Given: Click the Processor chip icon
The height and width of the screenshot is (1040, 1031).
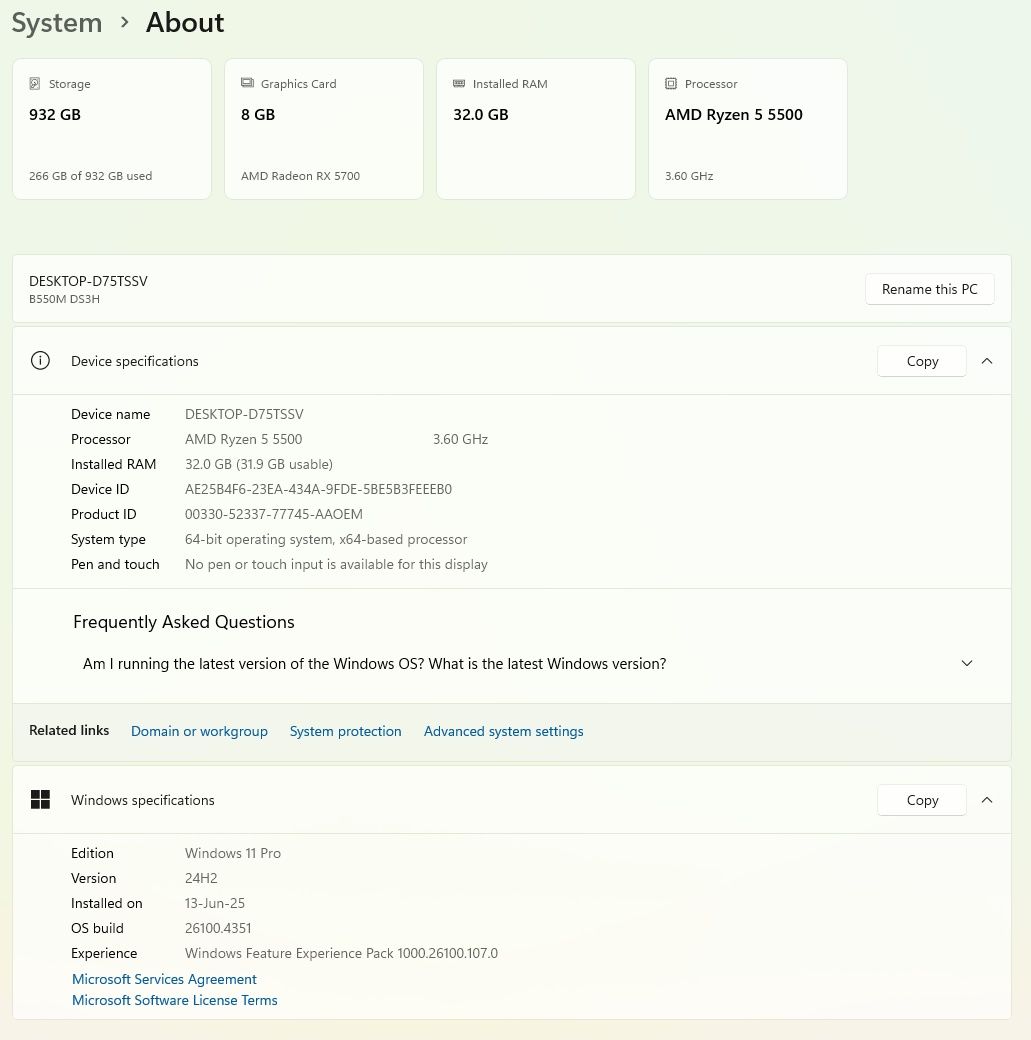Looking at the screenshot, I should (x=671, y=84).
